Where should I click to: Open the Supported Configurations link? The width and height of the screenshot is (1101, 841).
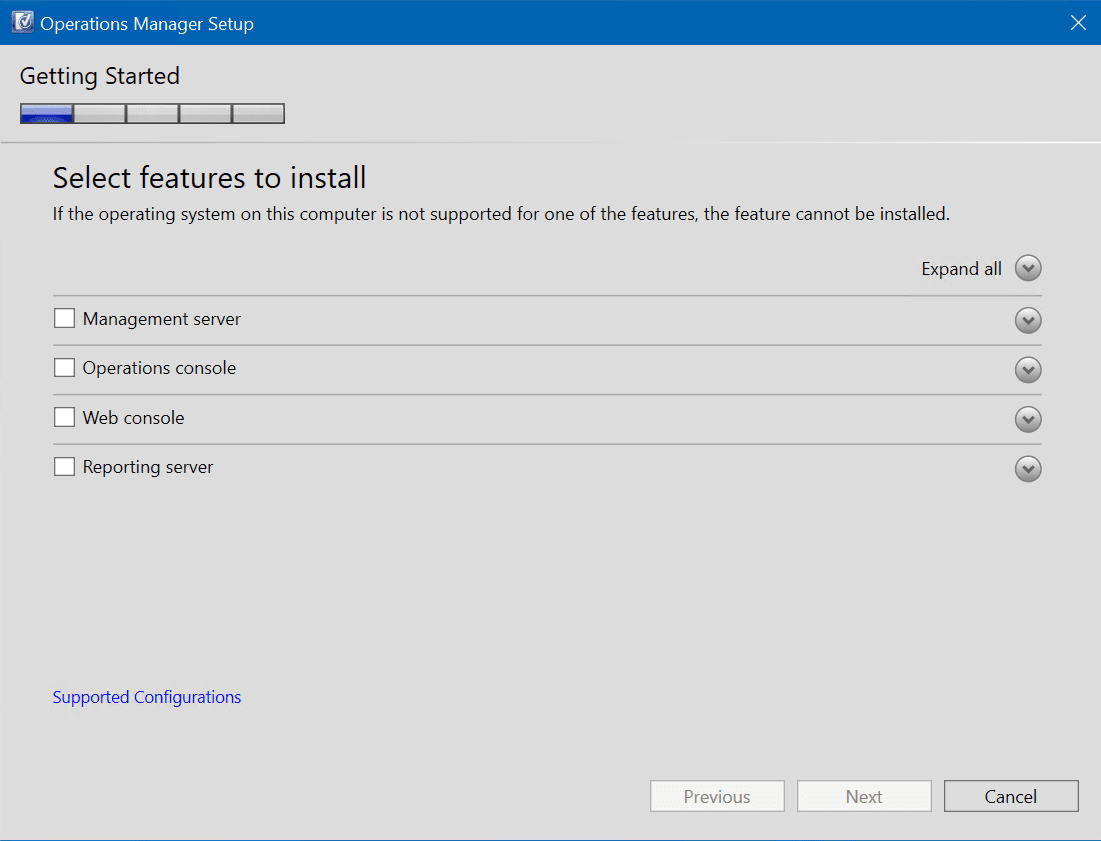coord(146,697)
